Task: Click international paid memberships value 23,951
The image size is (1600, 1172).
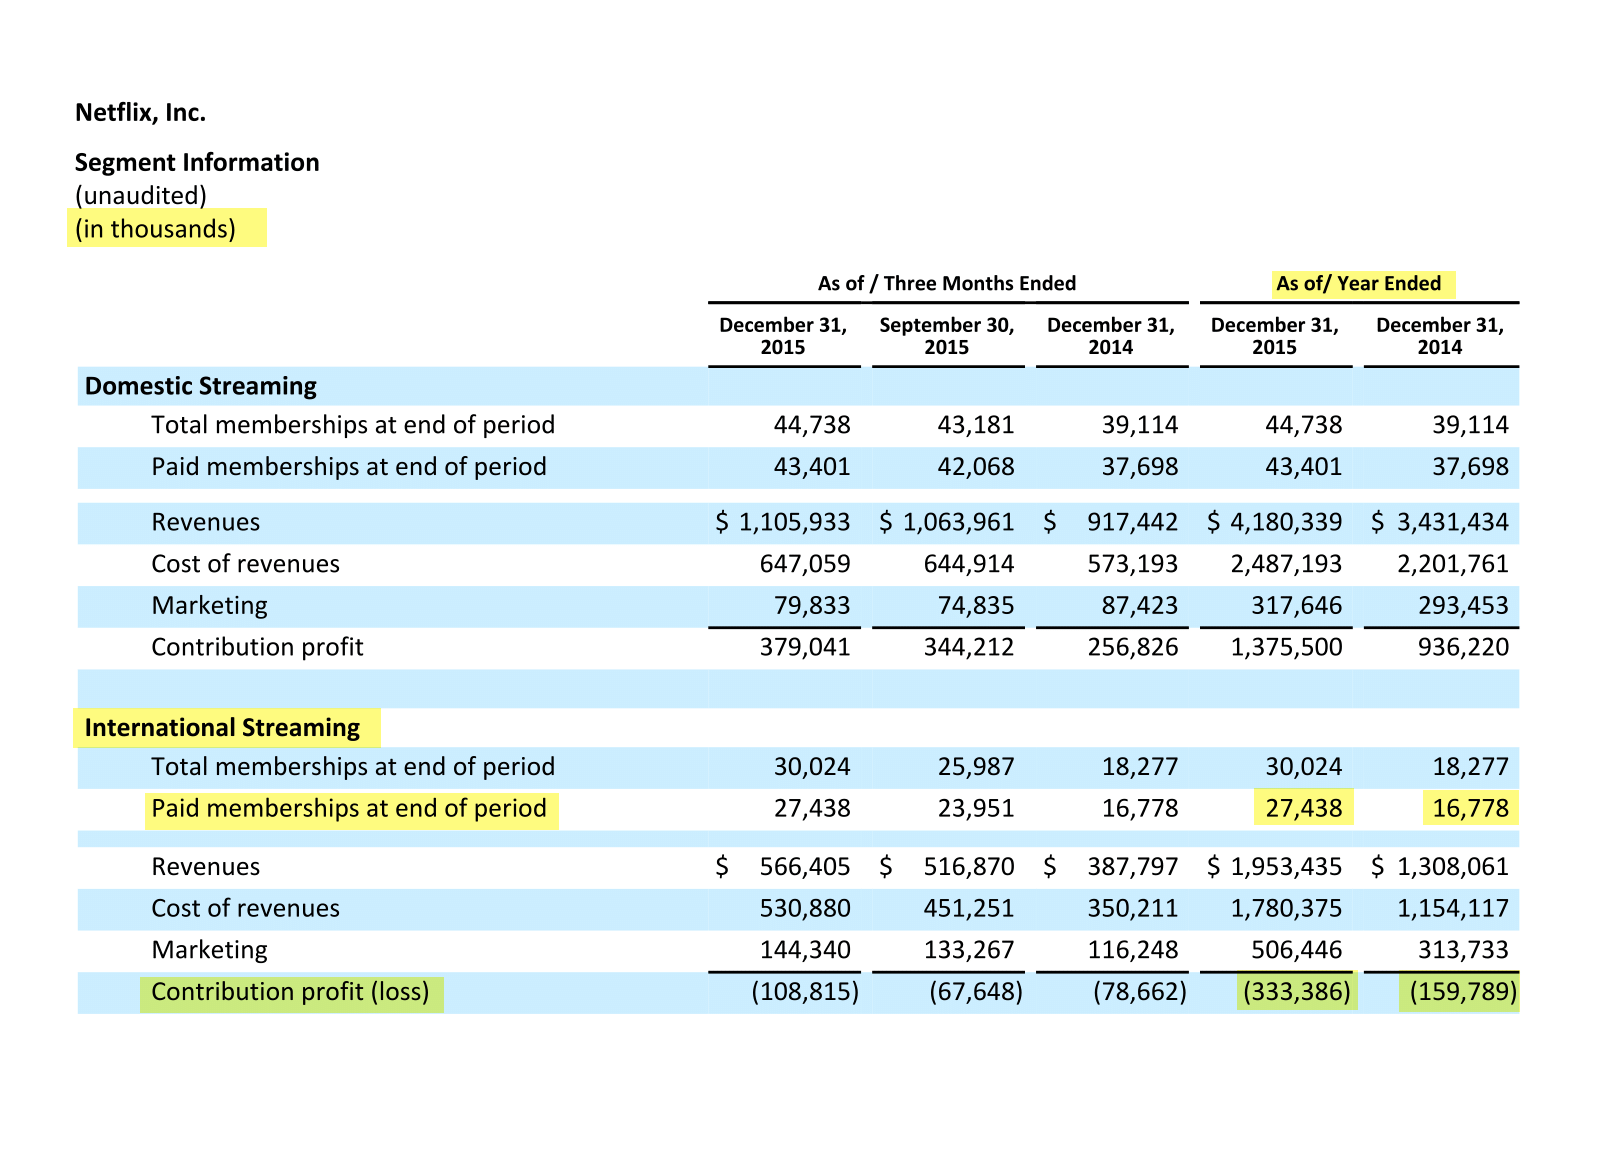Action: pyautogui.click(x=976, y=809)
